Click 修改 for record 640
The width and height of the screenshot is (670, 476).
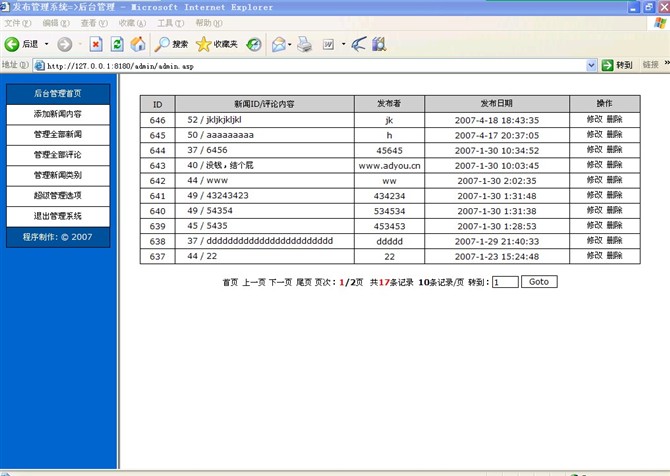pos(594,210)
